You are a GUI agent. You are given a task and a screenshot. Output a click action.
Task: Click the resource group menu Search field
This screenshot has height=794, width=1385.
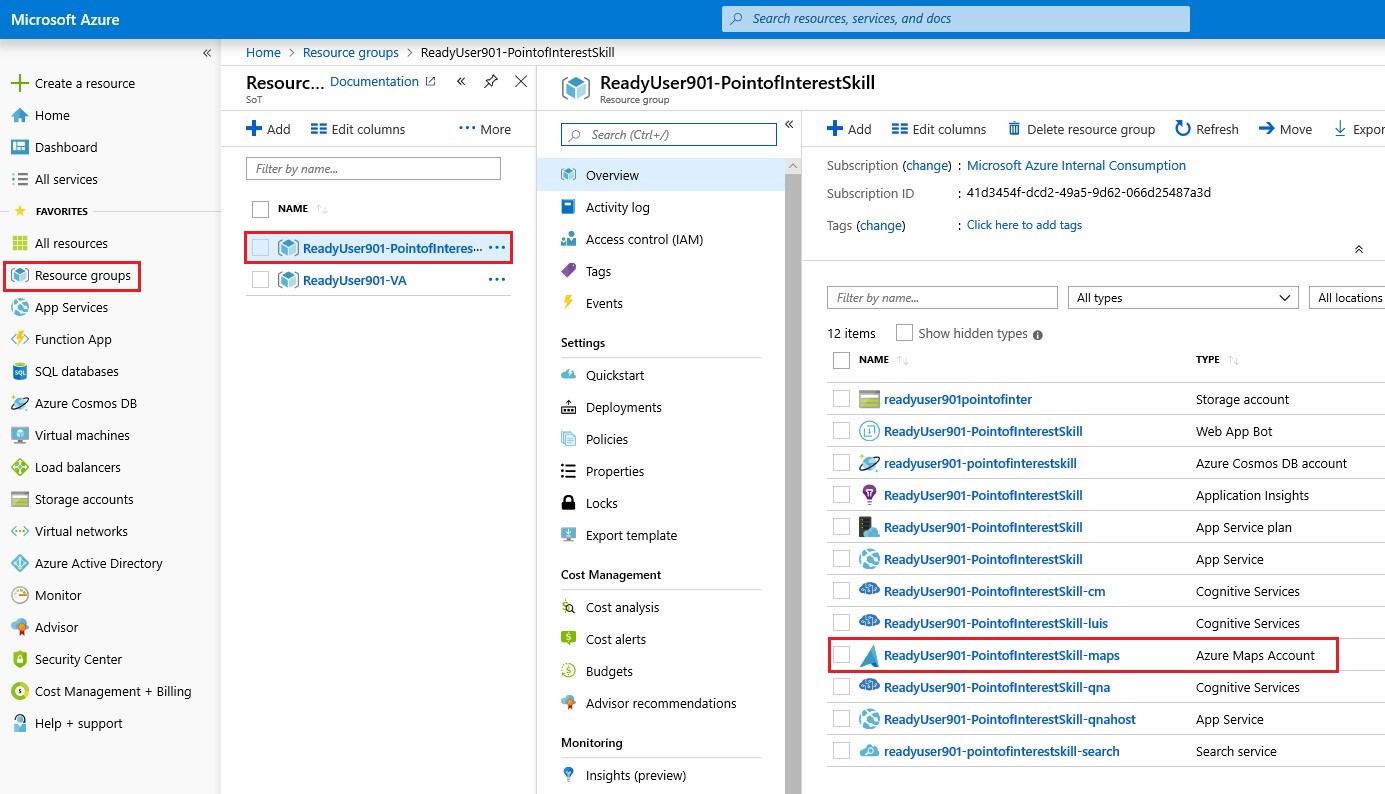(x=668, y=134)
